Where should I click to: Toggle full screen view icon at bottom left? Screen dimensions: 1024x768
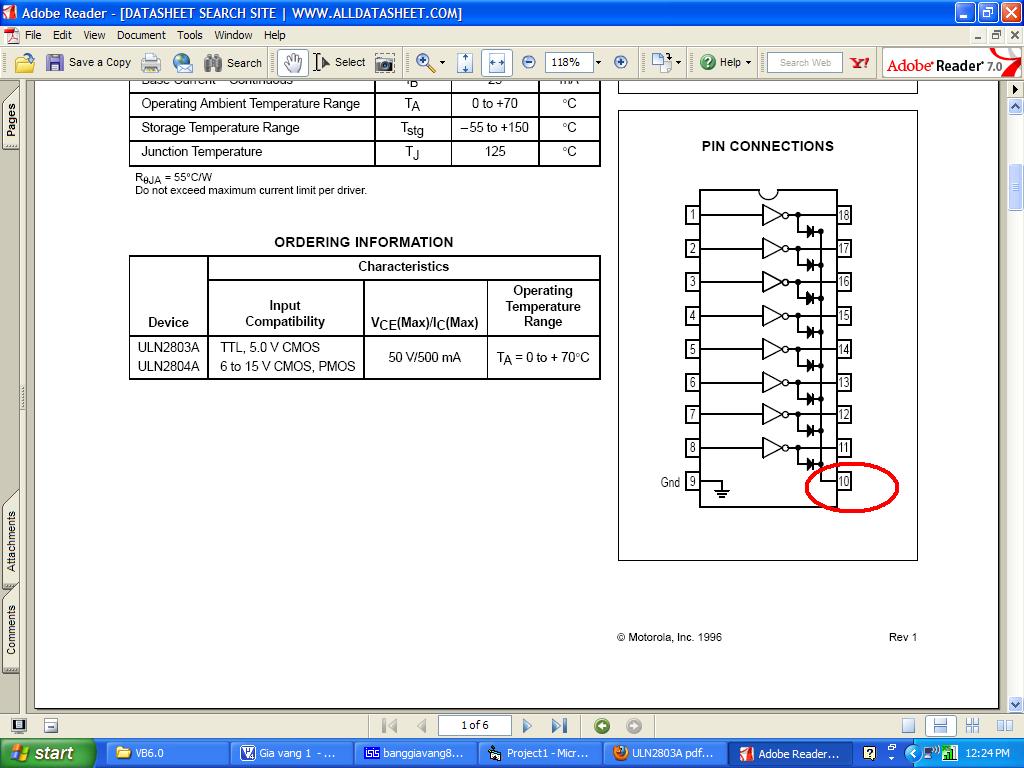19,725
